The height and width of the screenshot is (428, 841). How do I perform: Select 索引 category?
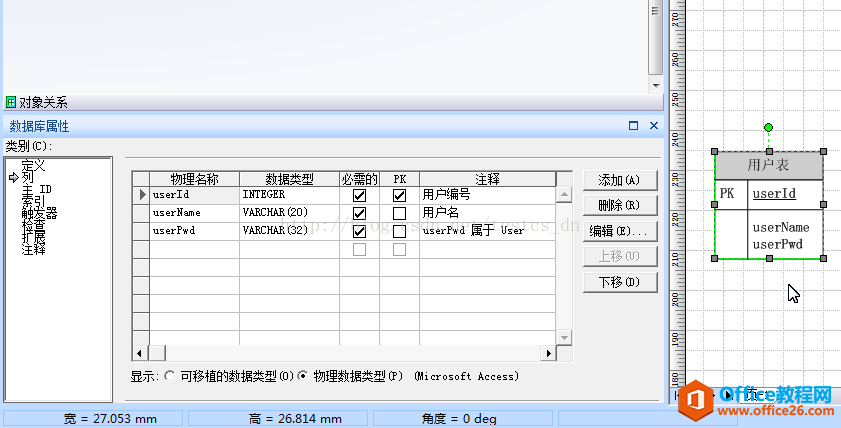click(x=33, y=202)
